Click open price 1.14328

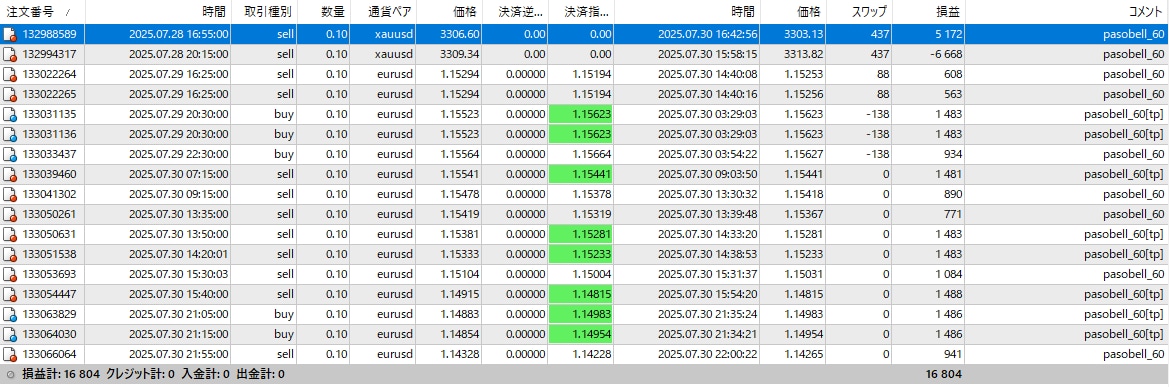[461, 354]
